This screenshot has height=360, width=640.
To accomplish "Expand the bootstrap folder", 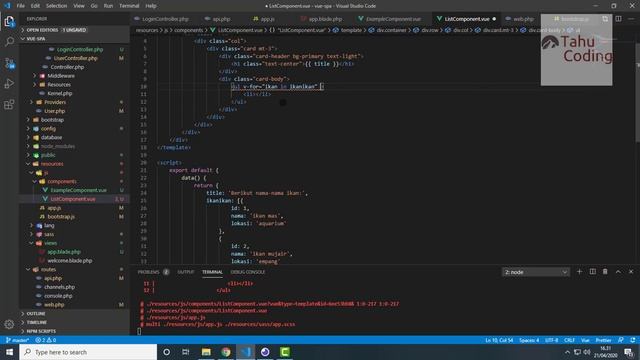I will click(x=52, y=120).
